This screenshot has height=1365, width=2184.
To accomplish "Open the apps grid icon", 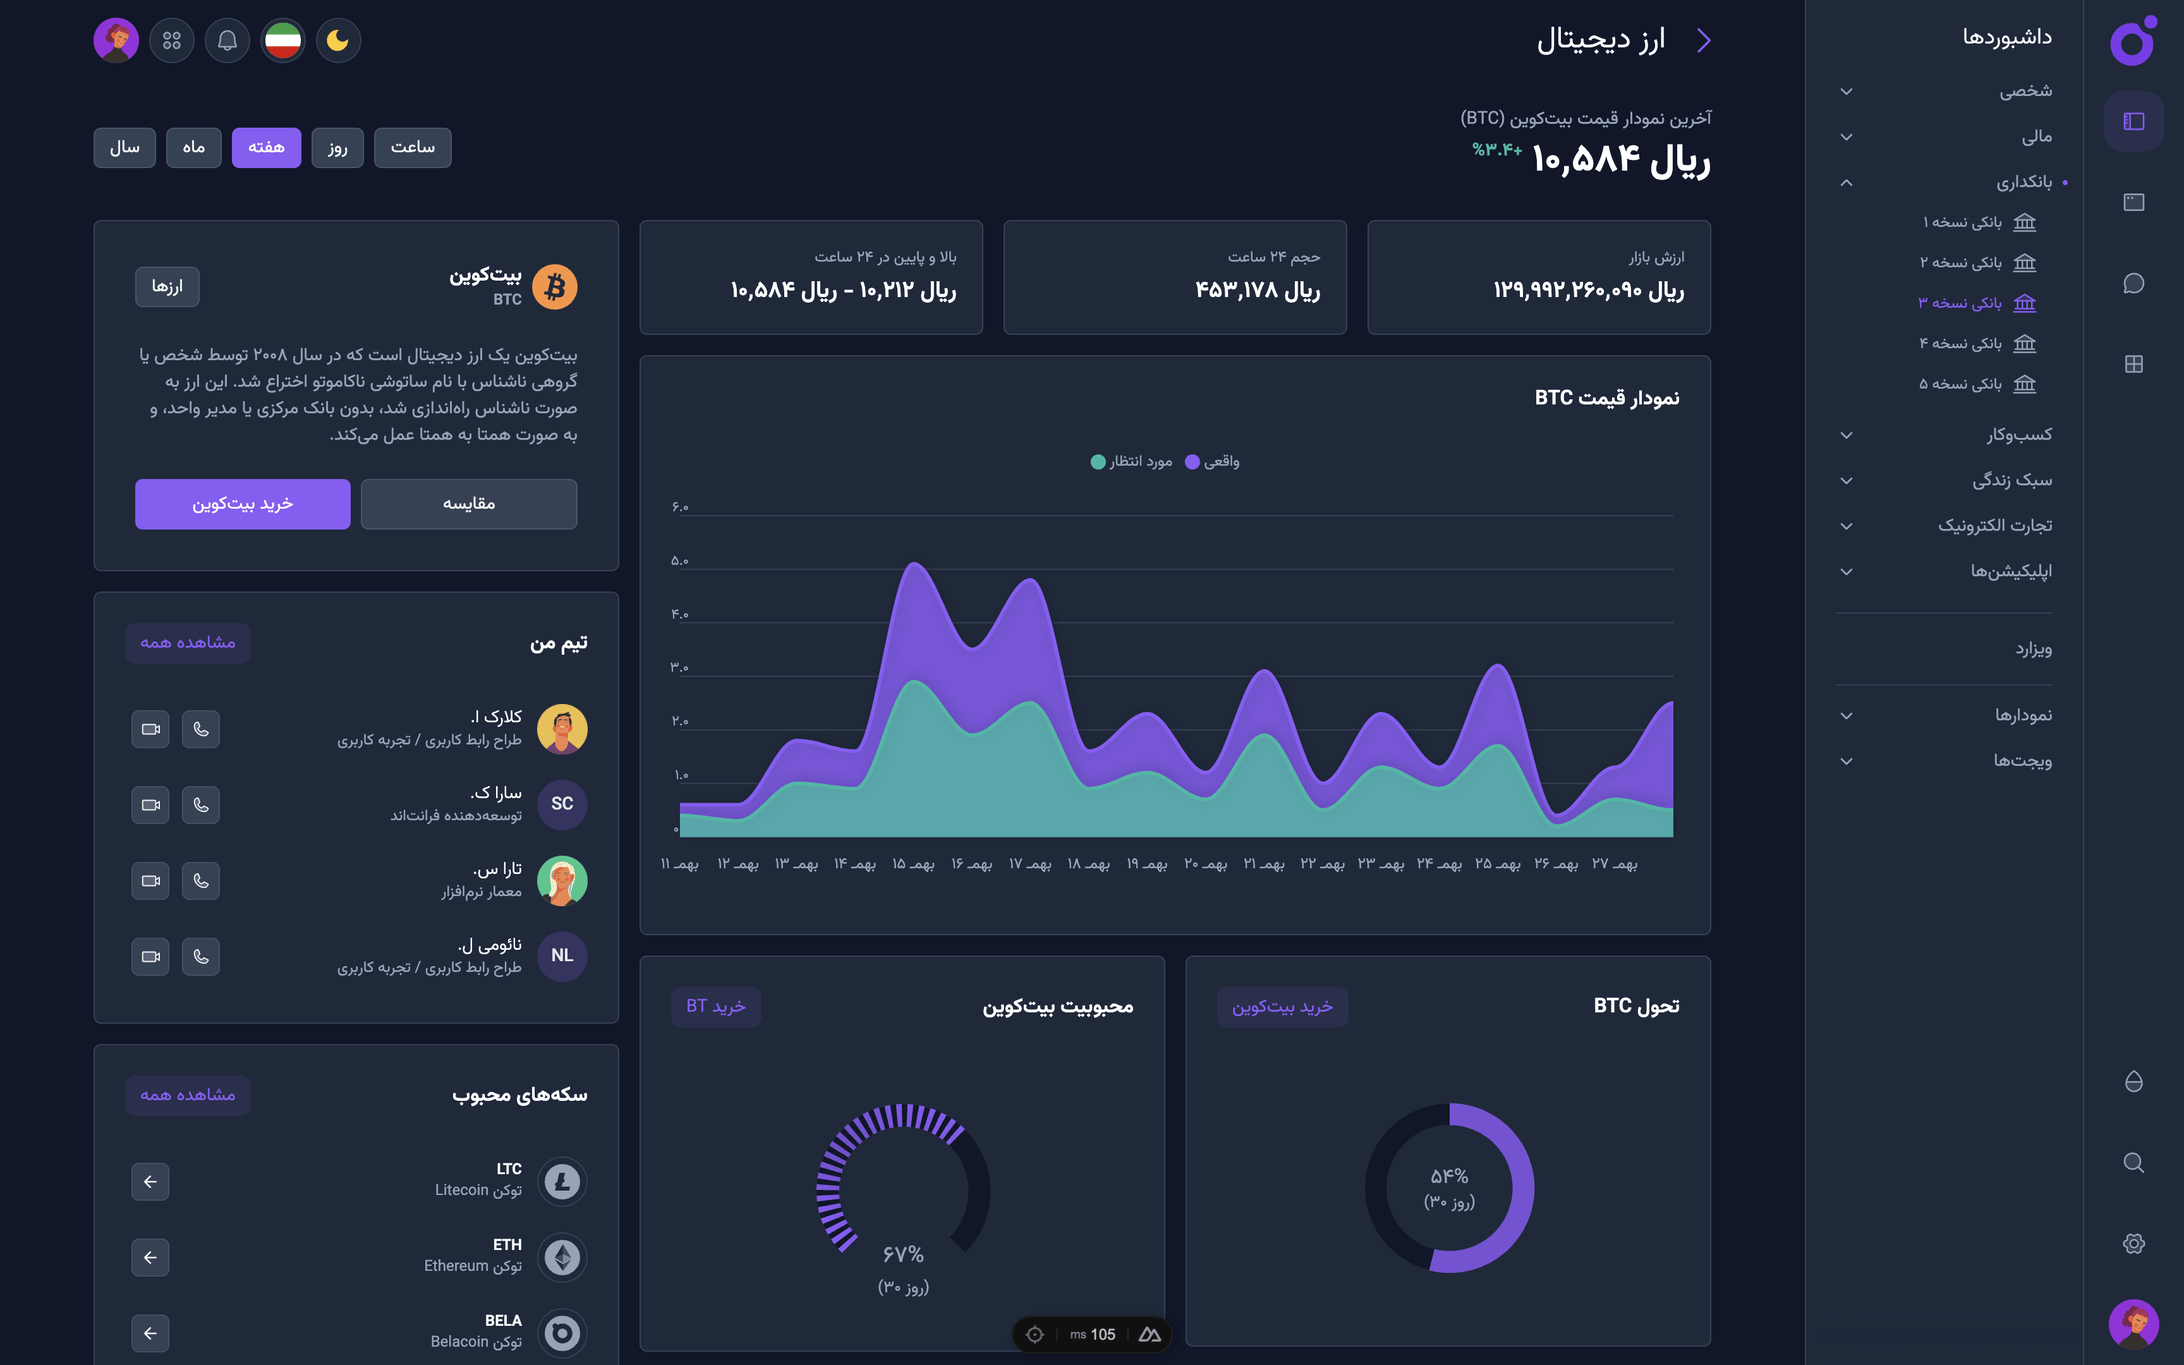I will pos(172,41).
